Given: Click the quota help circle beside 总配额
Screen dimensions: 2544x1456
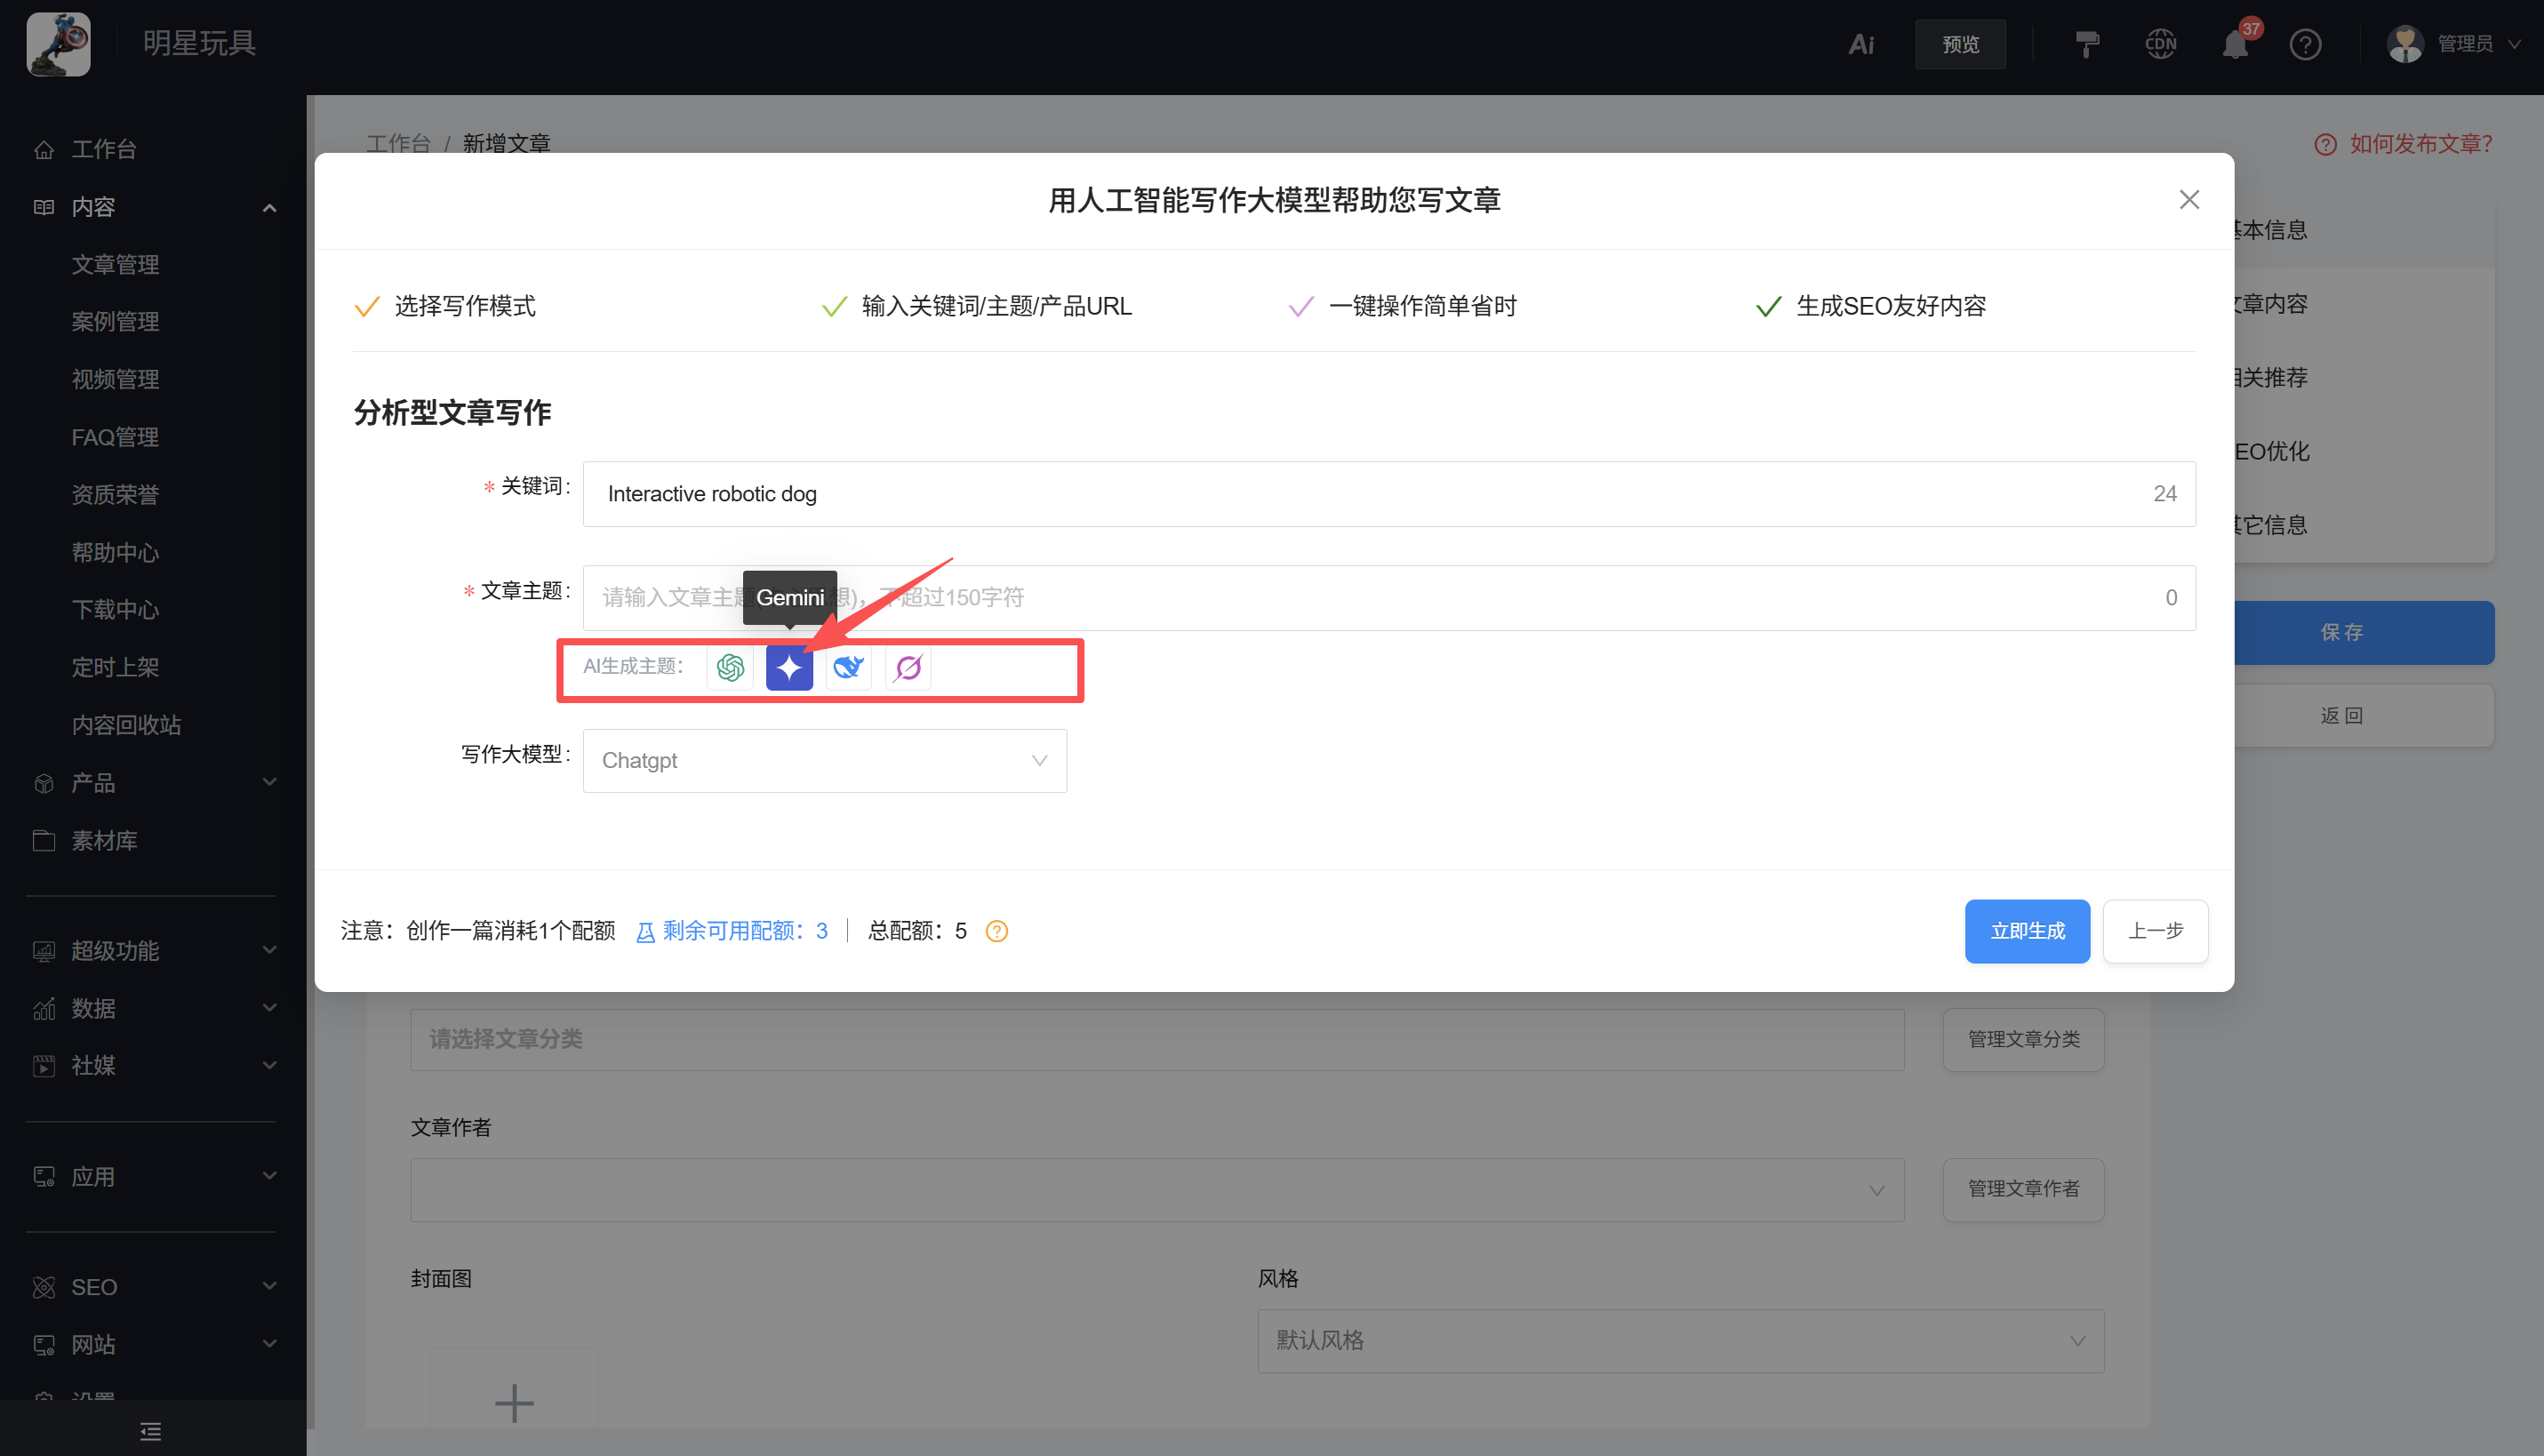Looking at the screenshot, I should 996,931.
